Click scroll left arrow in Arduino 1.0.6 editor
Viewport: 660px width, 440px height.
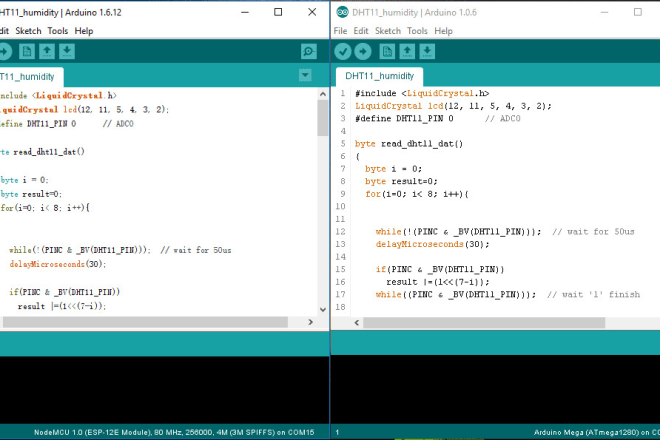point(357,323)
